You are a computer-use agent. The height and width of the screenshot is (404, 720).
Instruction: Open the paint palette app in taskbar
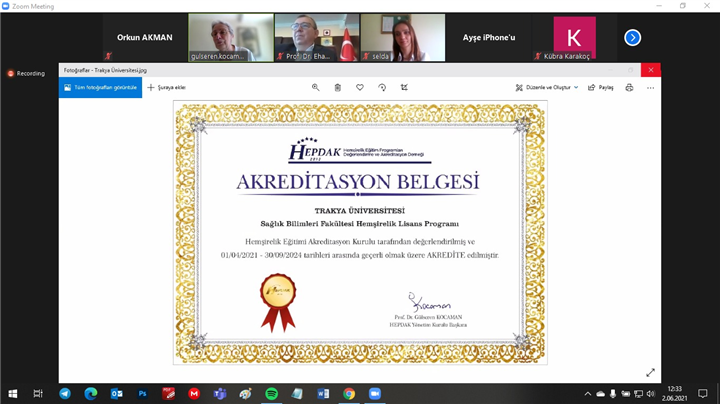click(x=246, y=393)
